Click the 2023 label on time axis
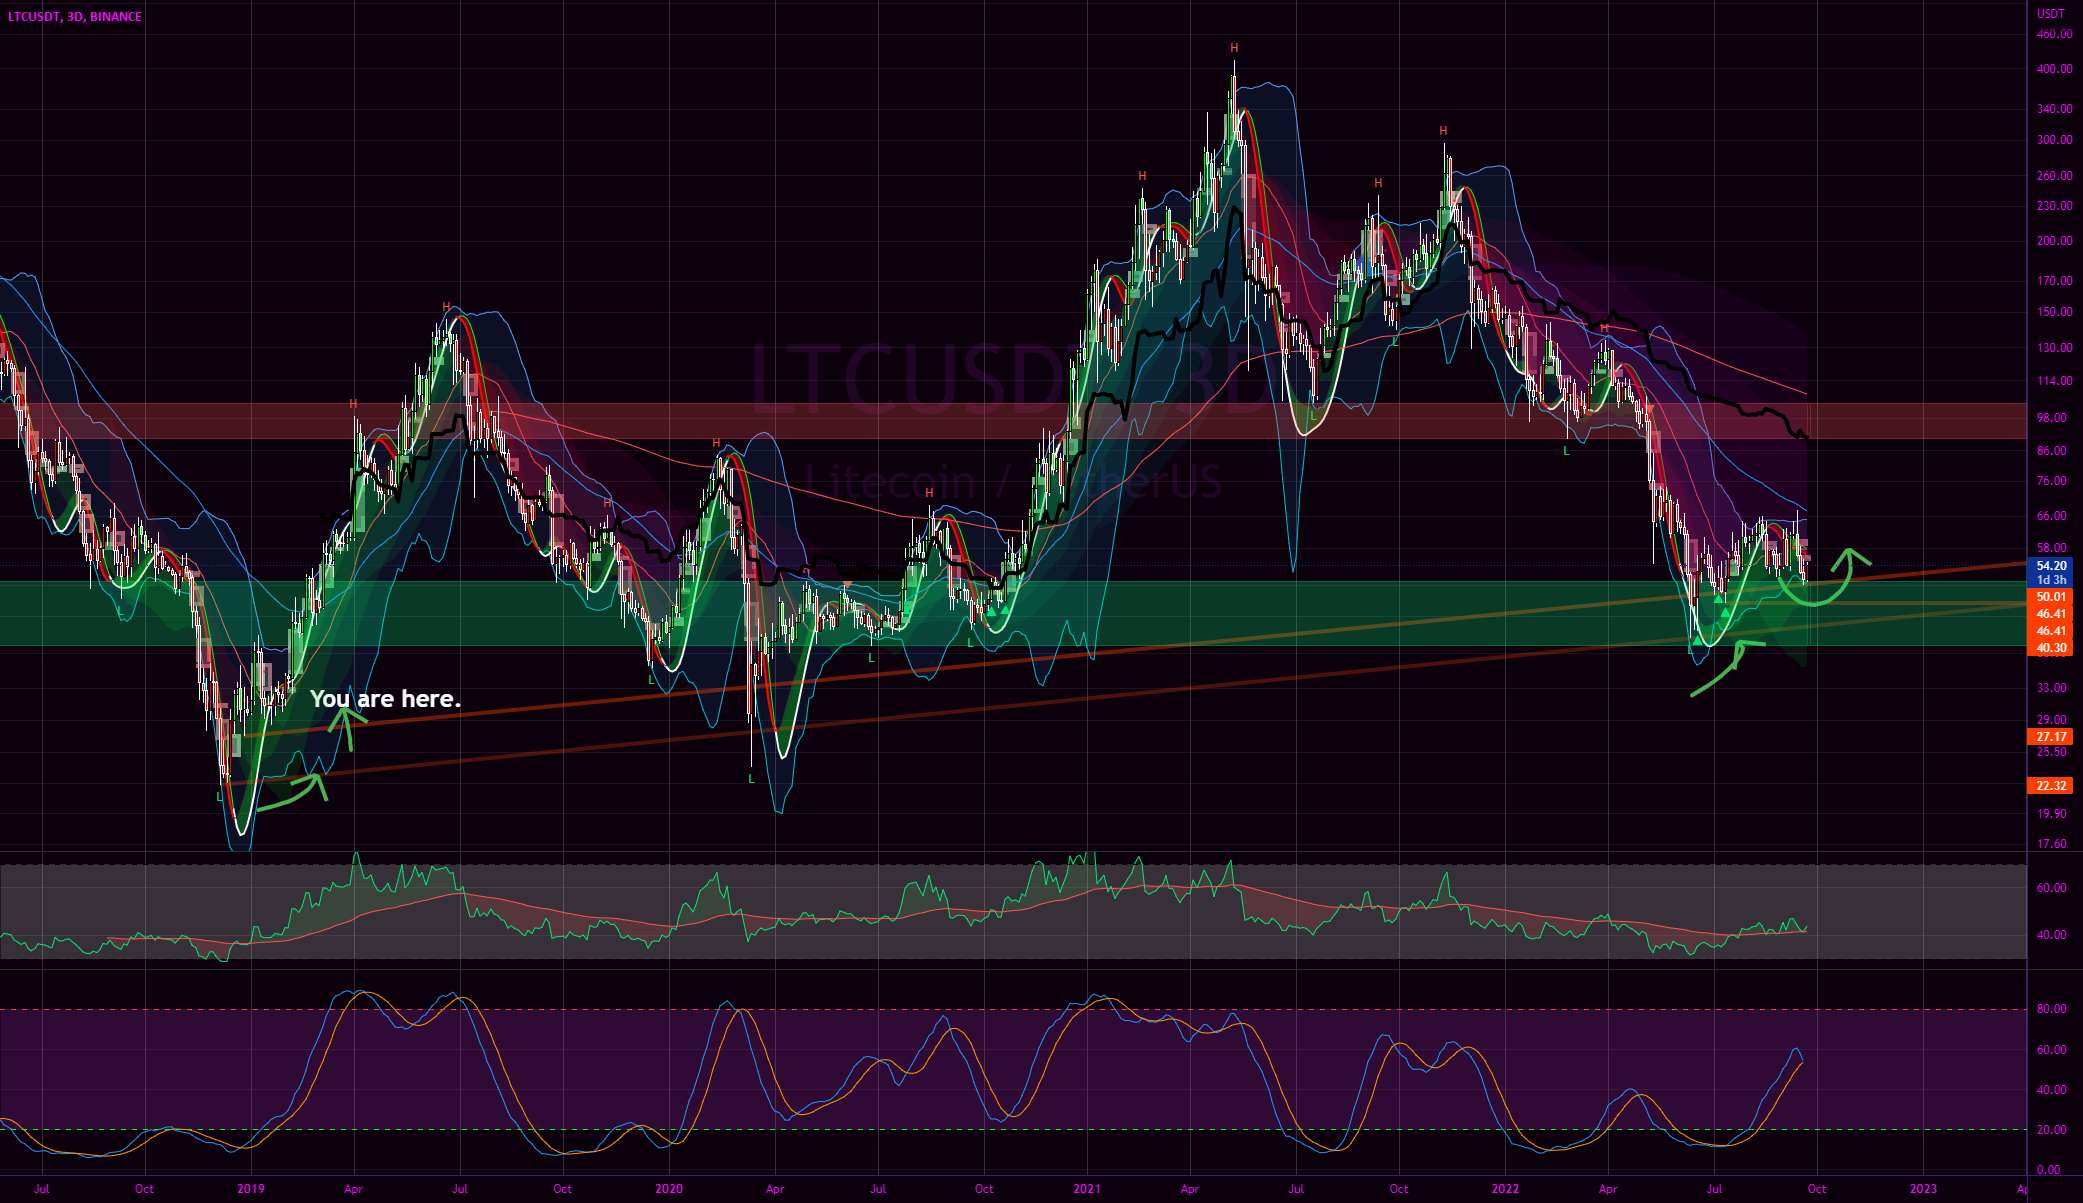Viewport: 2083px width, 1203px height. (x=1923, y=1189)
